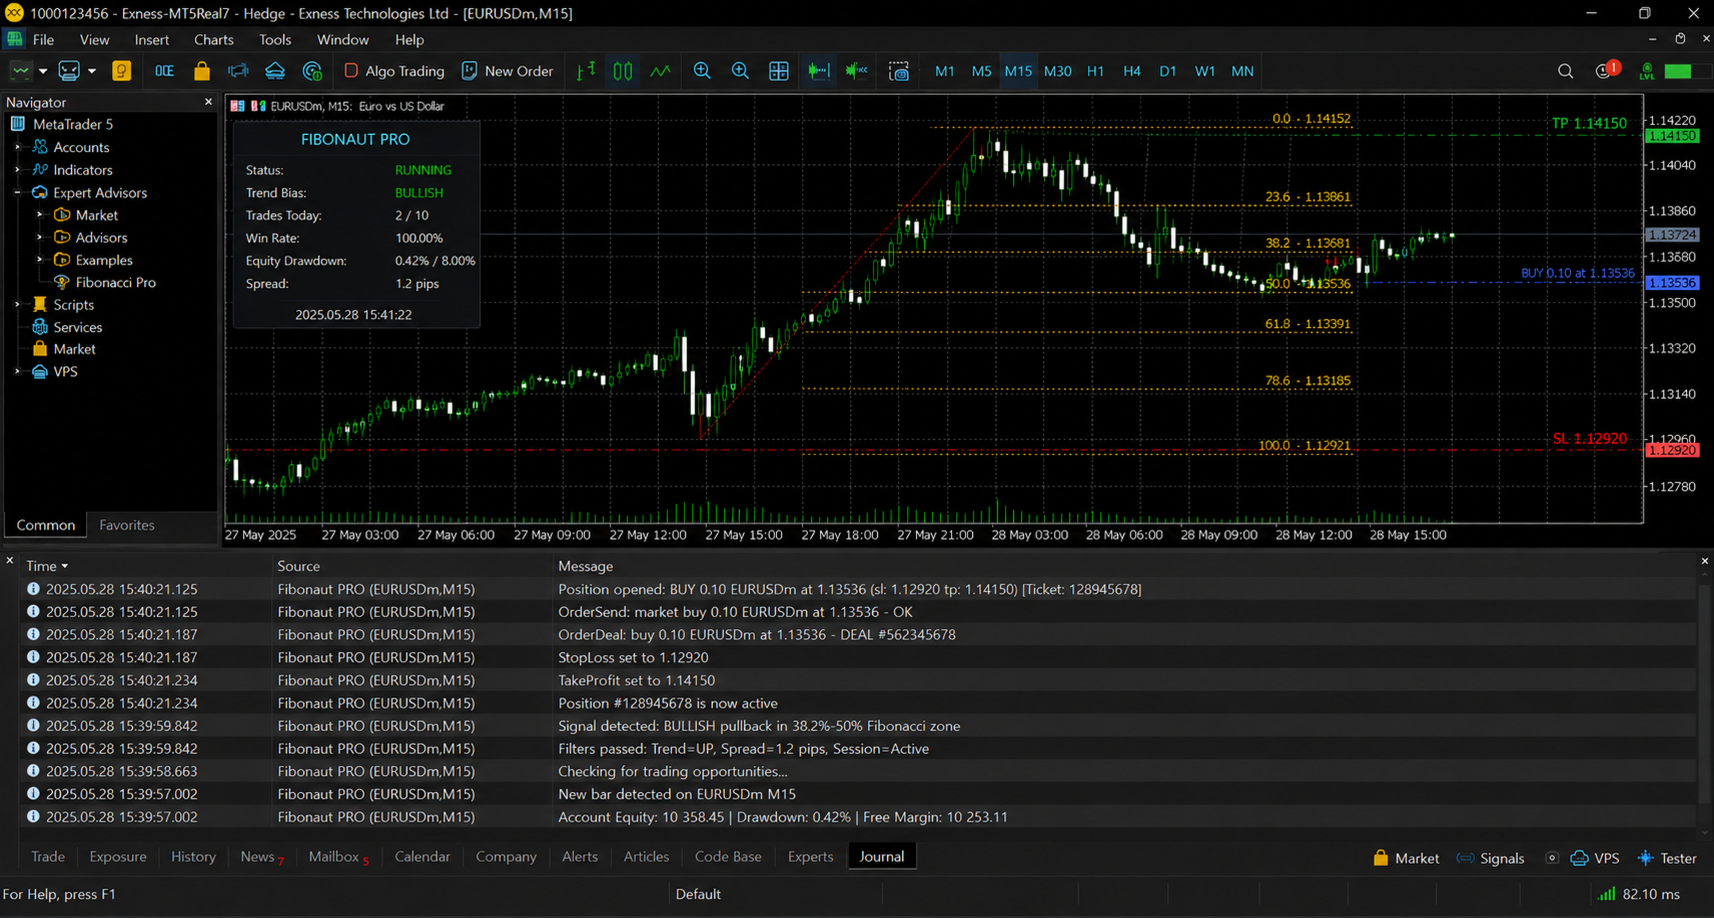This screenshot has height=918, width=1714.
Task: Switch to the Favorites tab in Navigator
Action: (127, 525)
